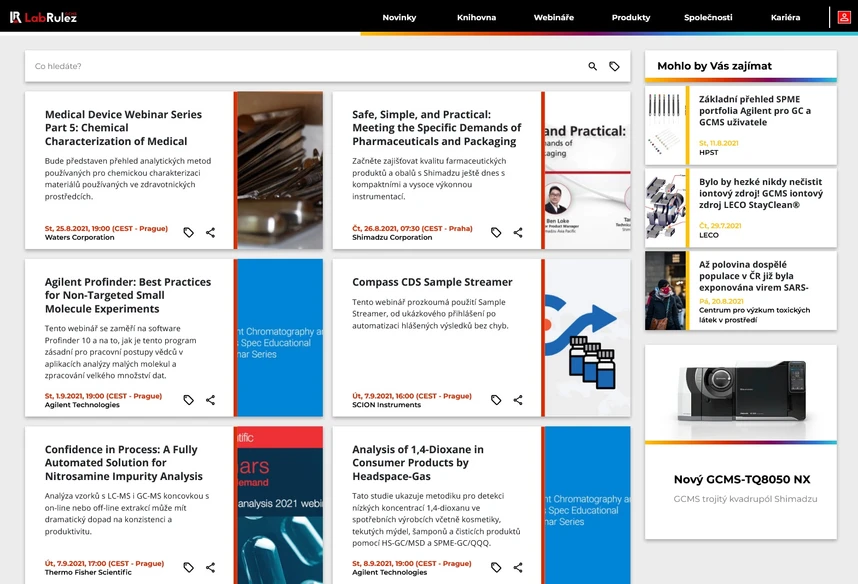Click tag icon on Compass CDS Sample Streamer card
Image resolution: width=858 pixels, height=584 pixels.
tap(496, 400)
